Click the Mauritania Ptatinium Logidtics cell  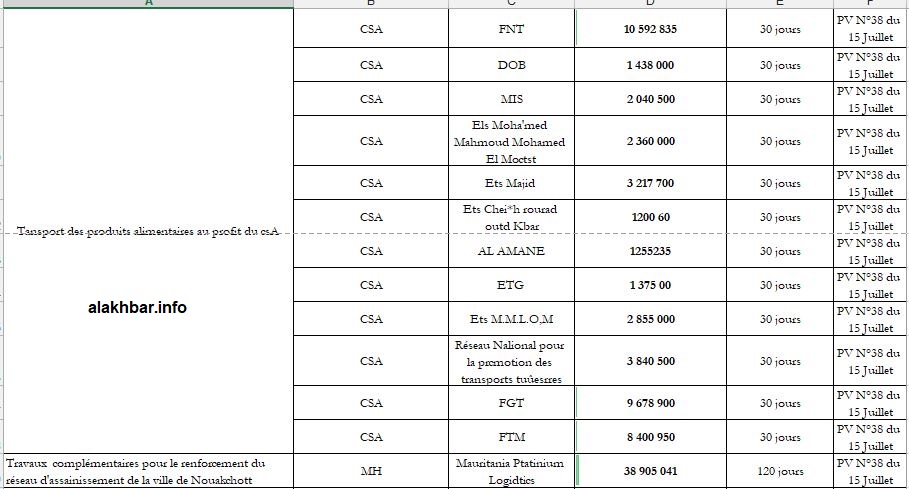click(x=511, y=471)
